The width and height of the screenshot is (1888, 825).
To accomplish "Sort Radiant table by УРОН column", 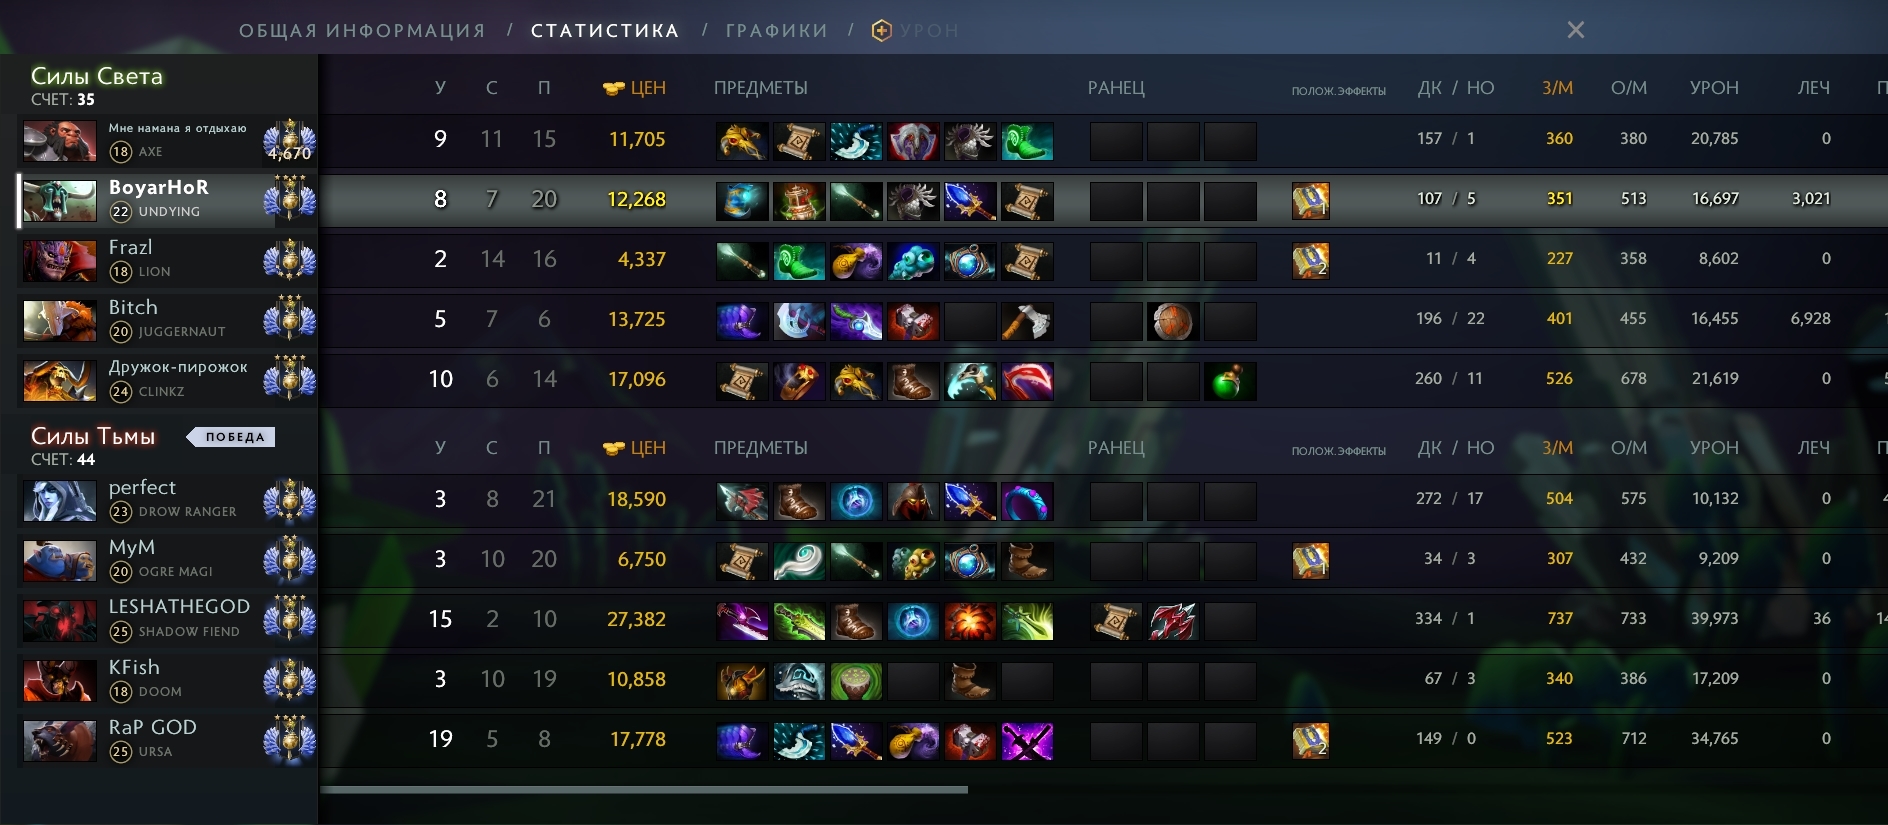I will [x=1714, y=88].
